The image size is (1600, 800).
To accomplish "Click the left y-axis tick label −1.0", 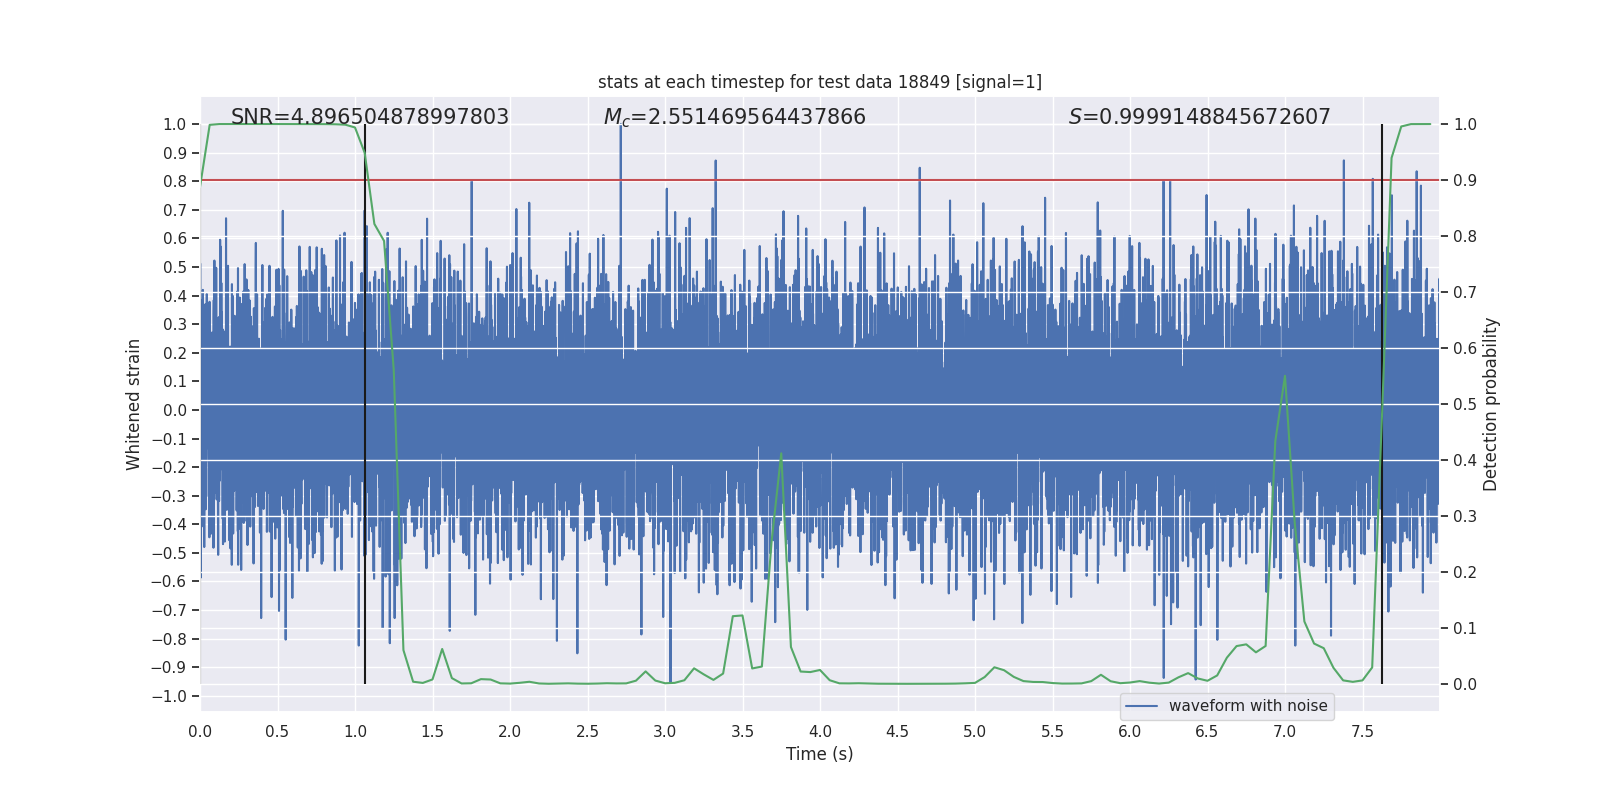I will pyautogui.click(x=168, y=696).
